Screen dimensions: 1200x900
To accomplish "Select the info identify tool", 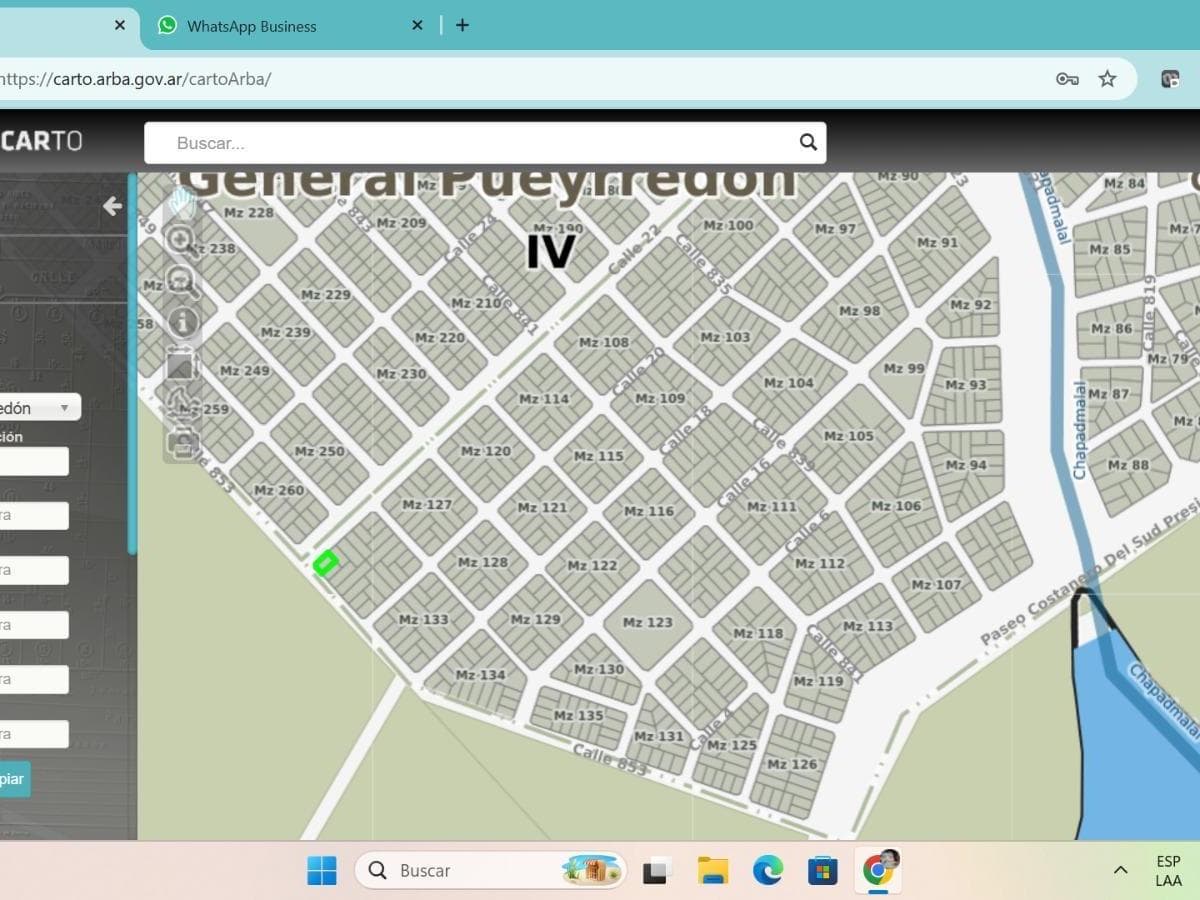I will 182,322.
